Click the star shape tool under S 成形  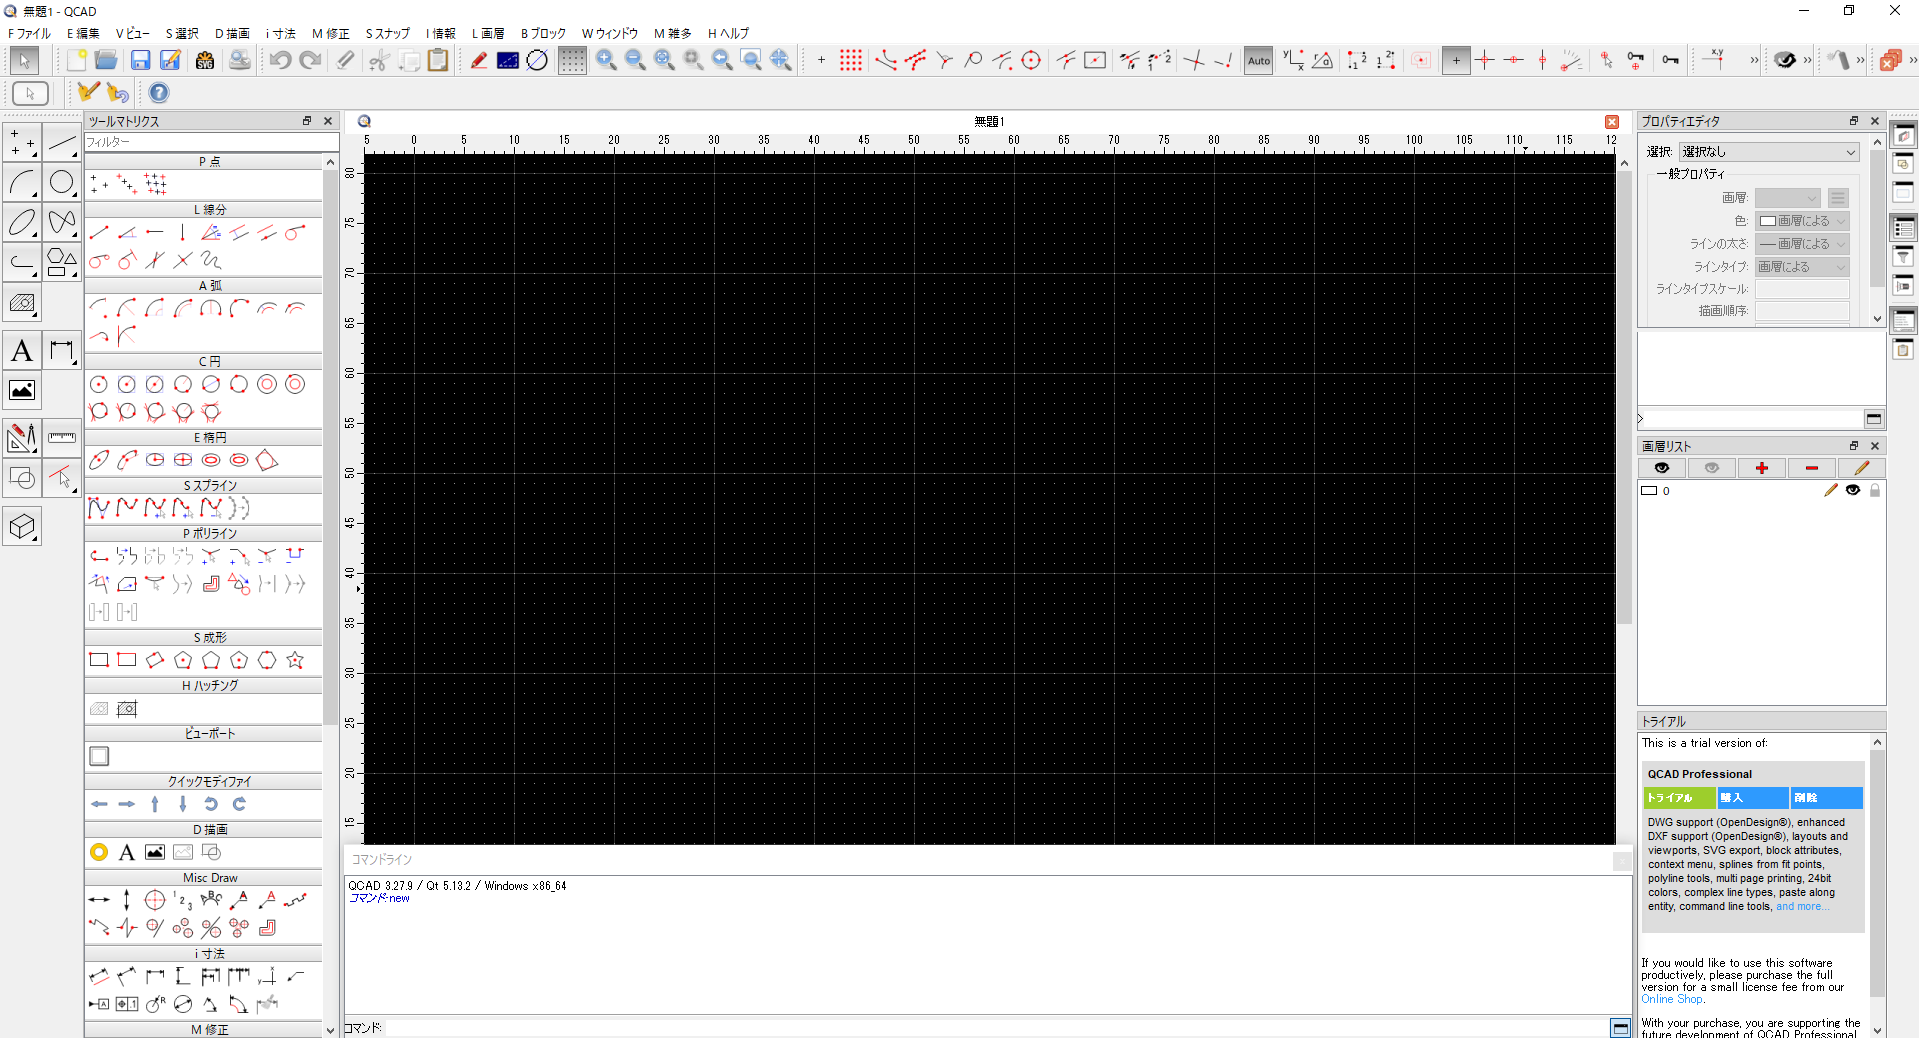[295, 660]
